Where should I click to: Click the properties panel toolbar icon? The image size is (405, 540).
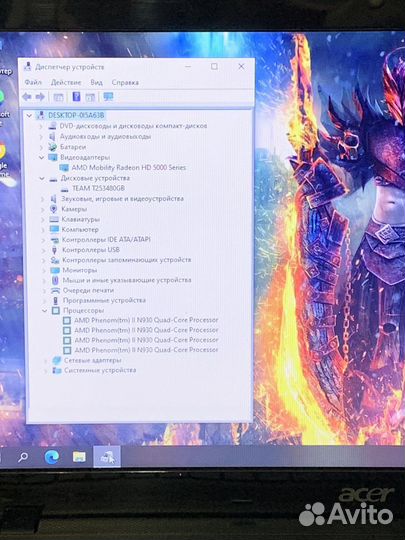[90, 97]
